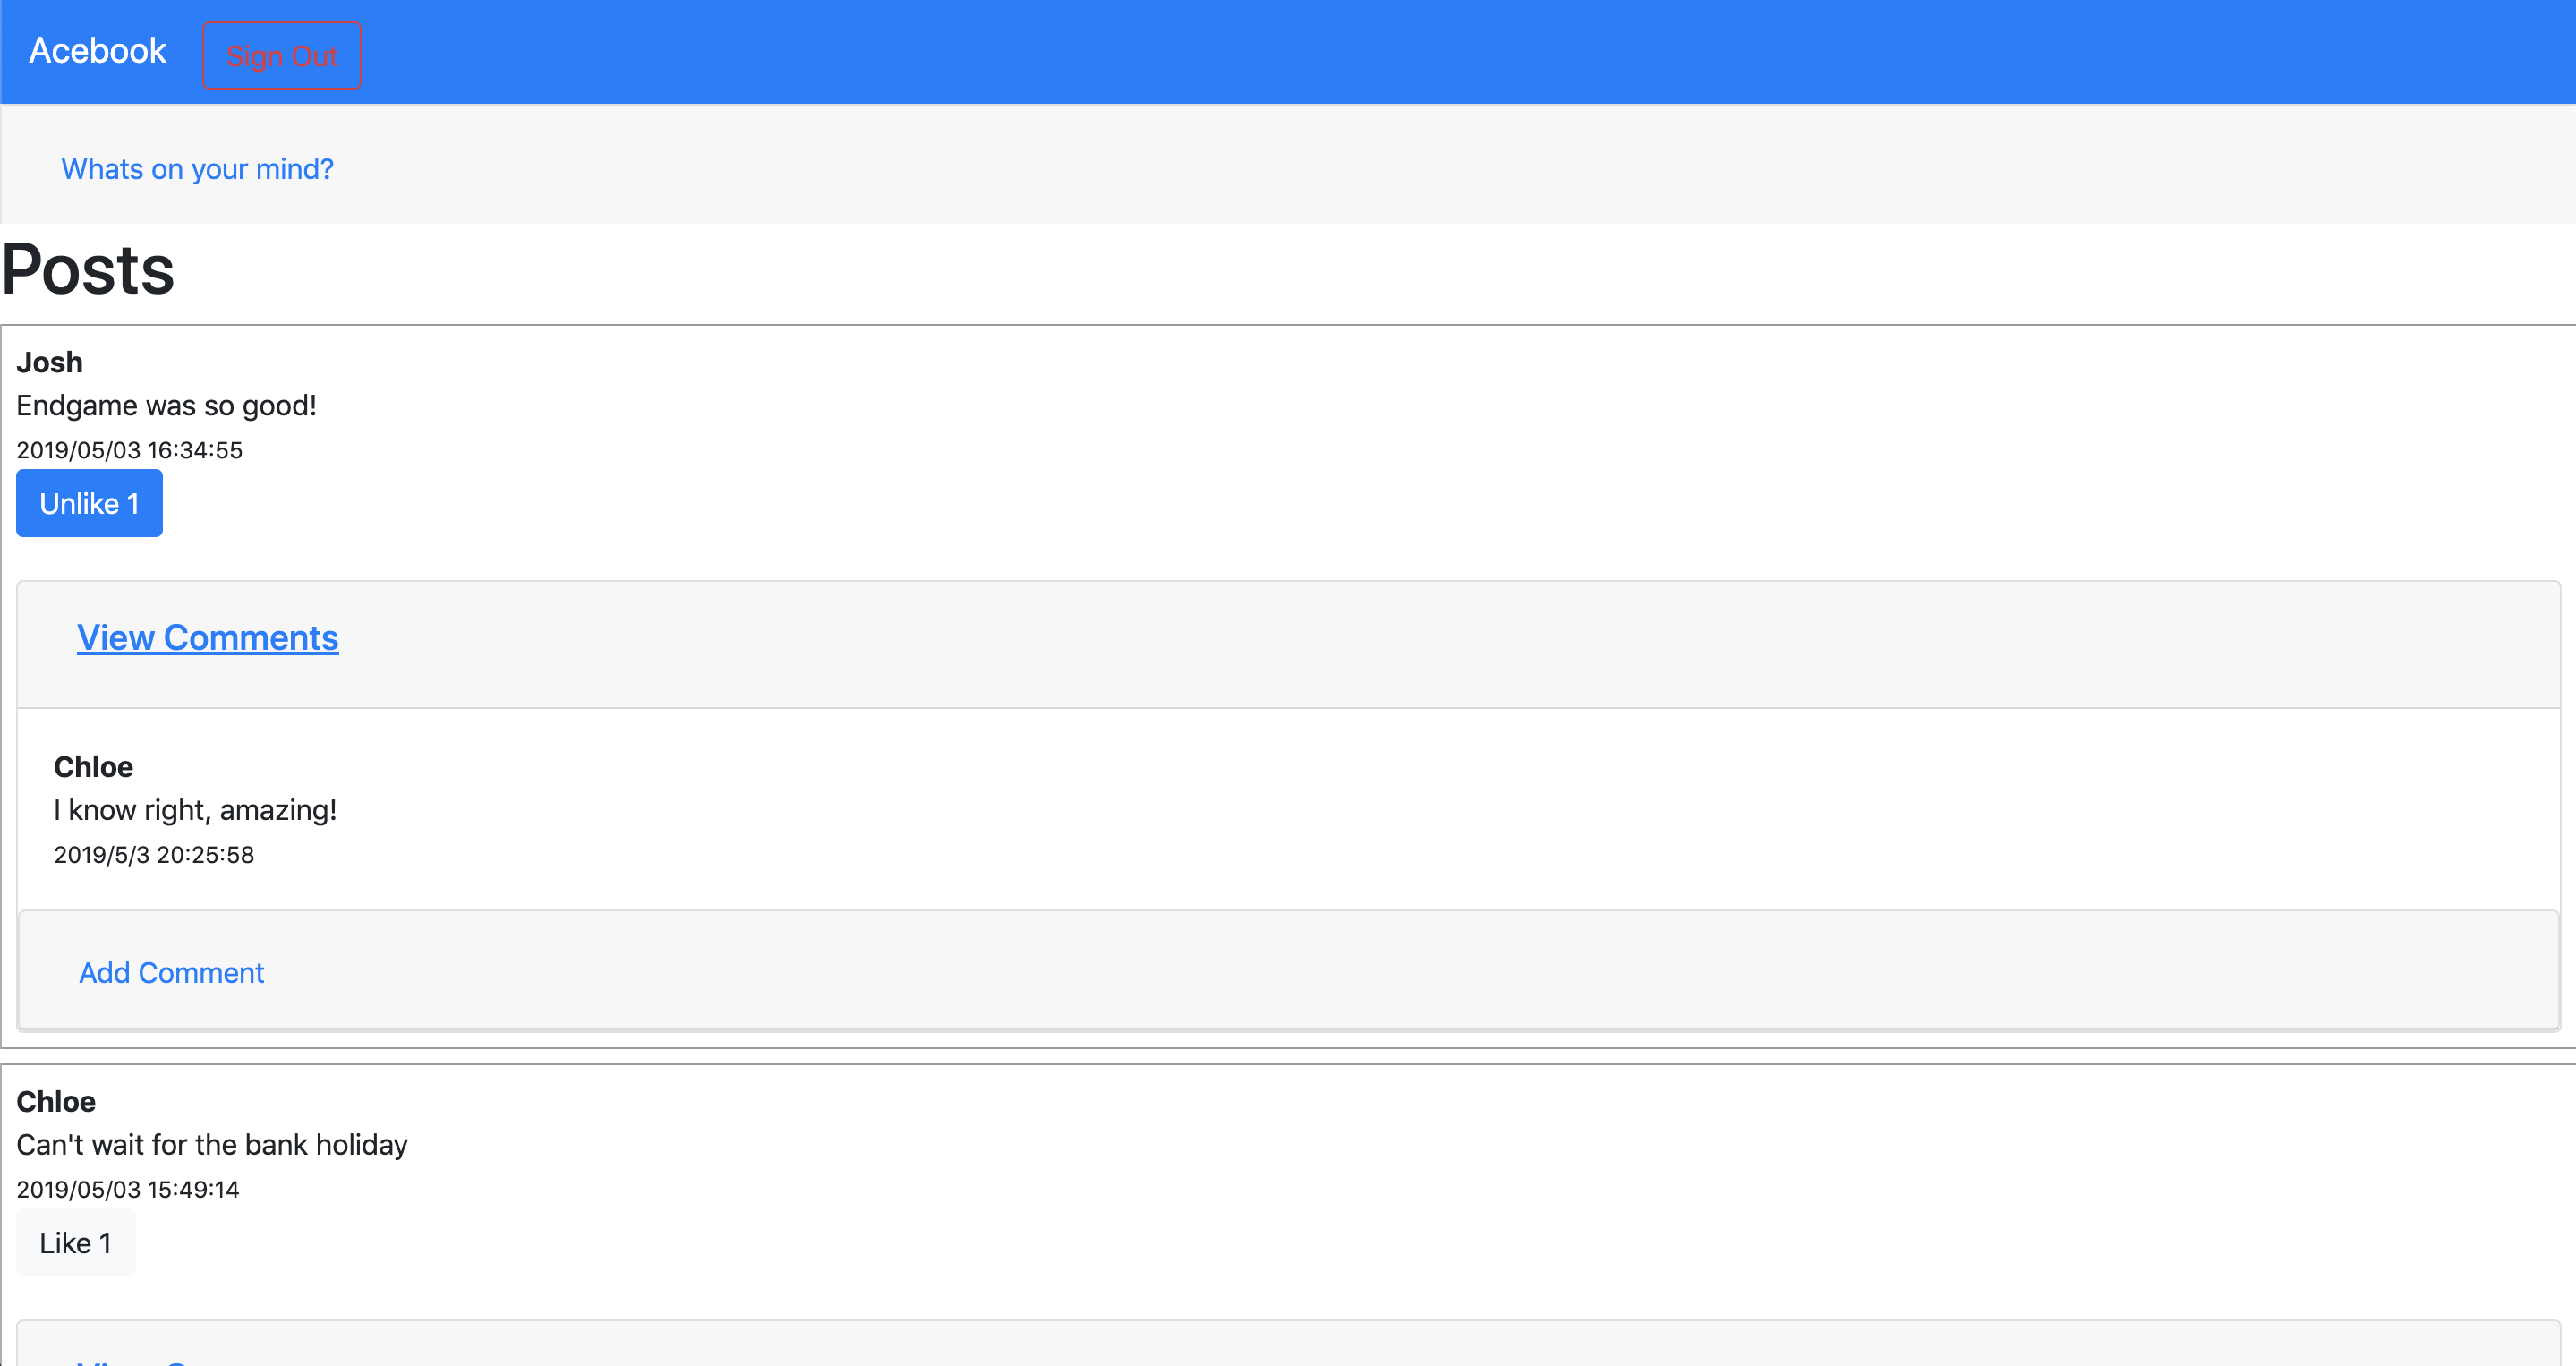Collapse View Comments on Josh's post
This screenshot has height=1366, width=2576.
208,638
